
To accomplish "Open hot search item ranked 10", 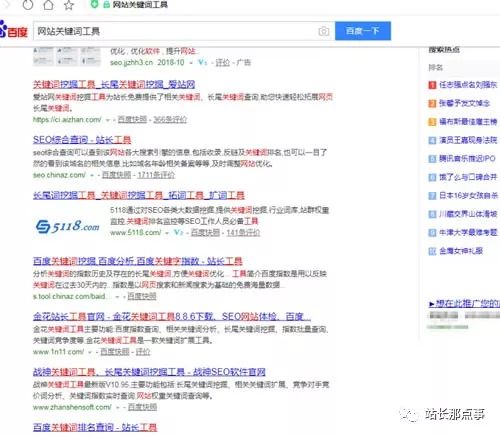I will point(461,251).
